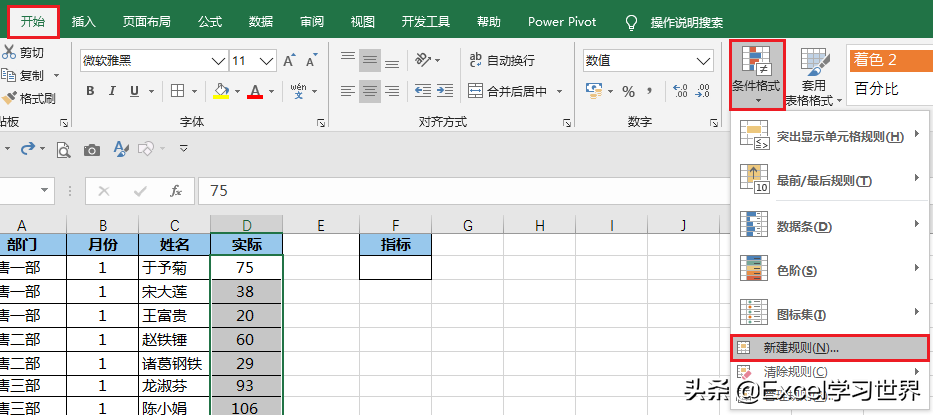Click the formula bar showing 75
The height and width of the screenshot is (415, 933).
coord(464,191)
